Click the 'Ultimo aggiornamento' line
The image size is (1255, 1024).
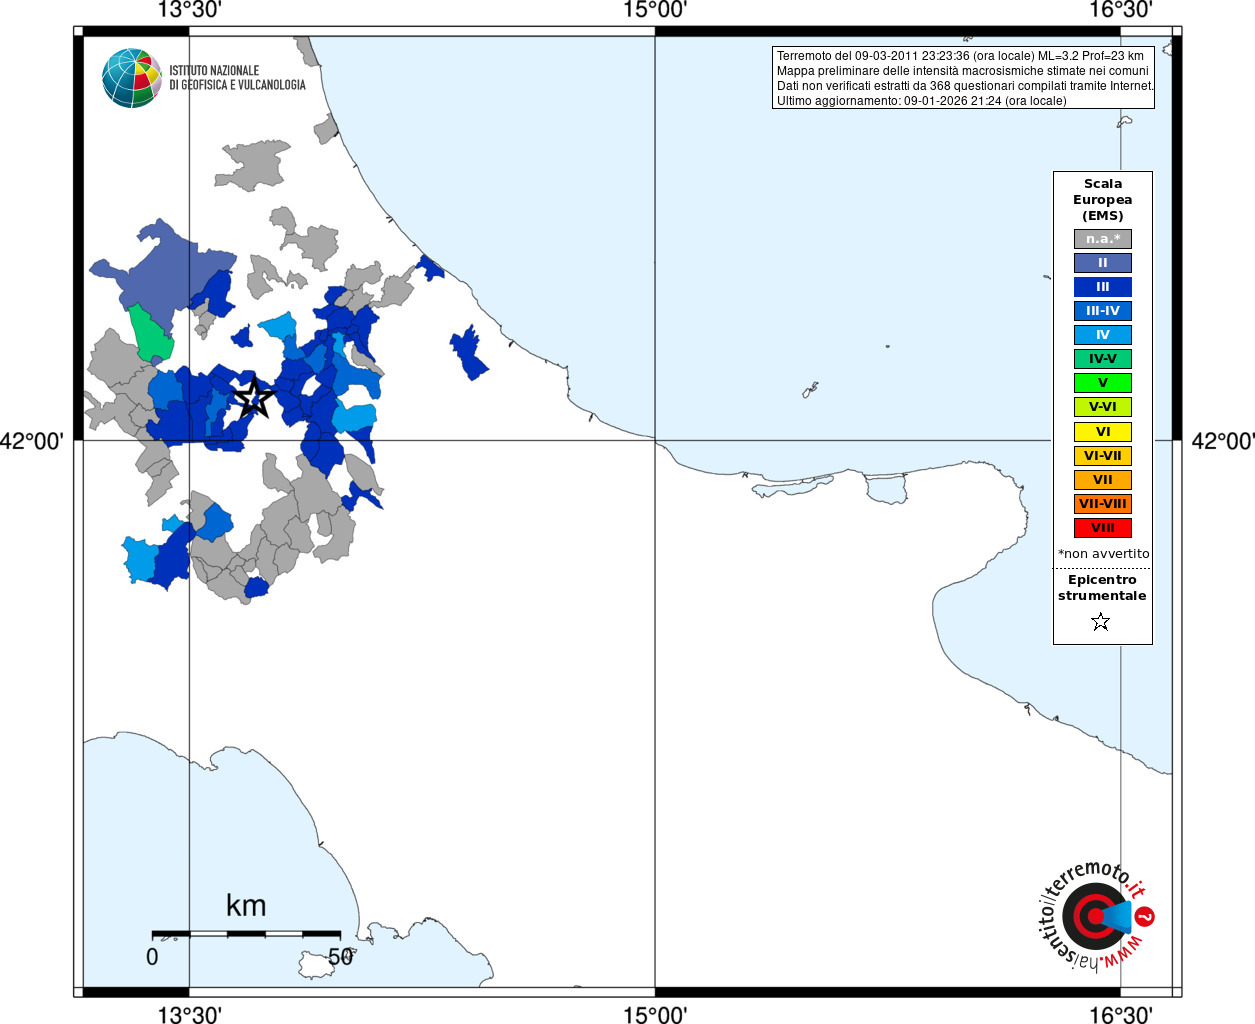[x=921, y=101]
